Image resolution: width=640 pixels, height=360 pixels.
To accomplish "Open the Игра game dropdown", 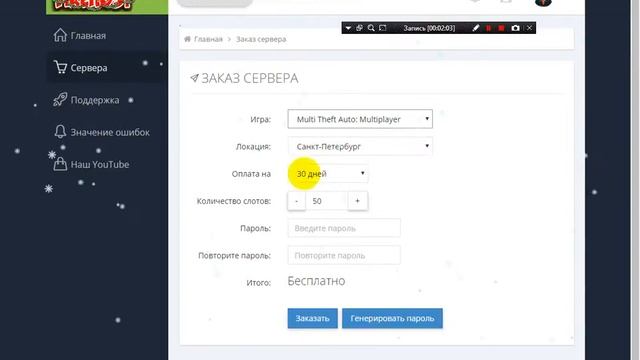I will click(360, 119).
